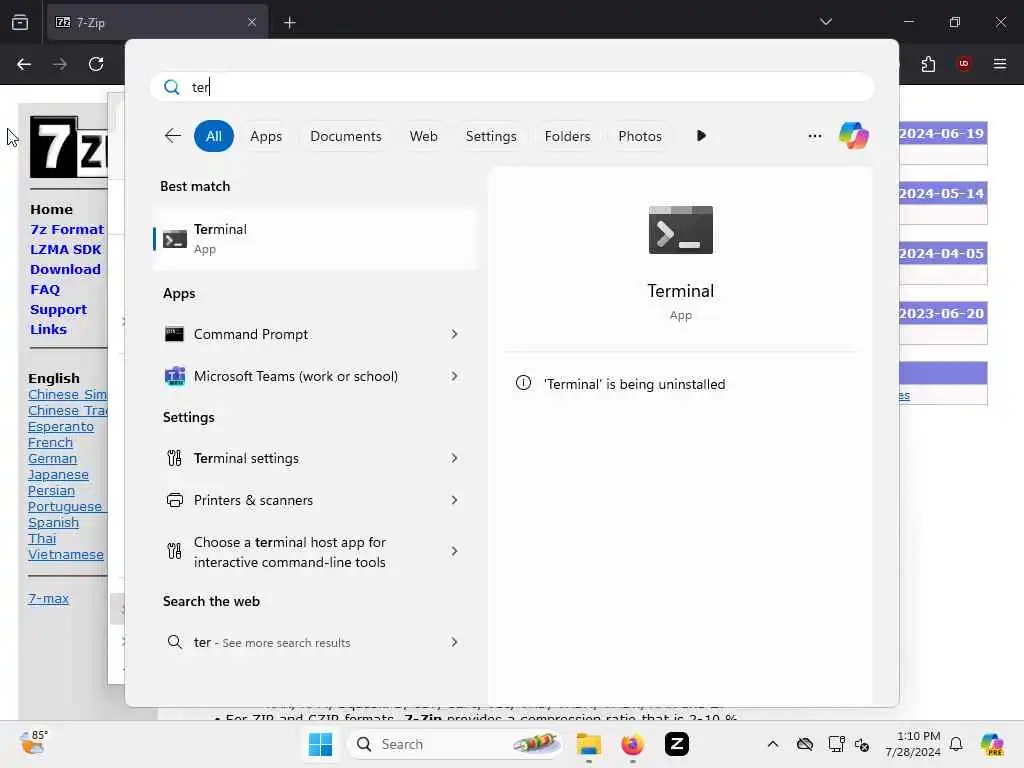The width and height of the screenshot is (1024, 768).
Task: Open the three-dots more options menu
Action: pyautogui.click(x=814, y=136)
